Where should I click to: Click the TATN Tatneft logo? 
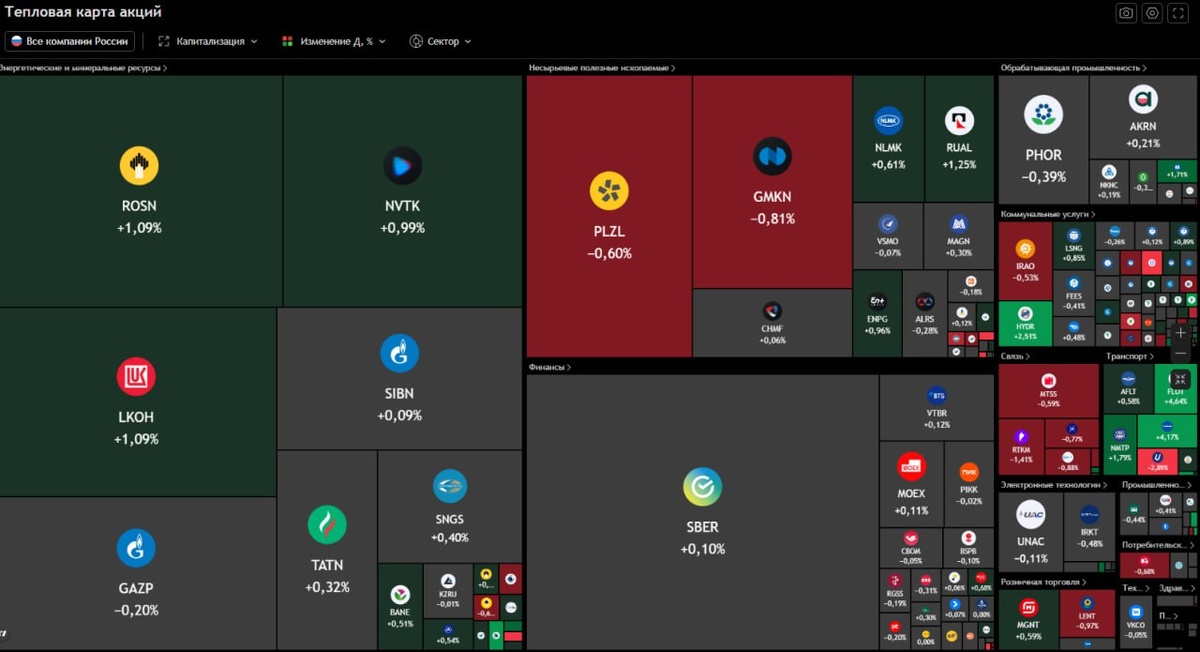click(327, 525)
